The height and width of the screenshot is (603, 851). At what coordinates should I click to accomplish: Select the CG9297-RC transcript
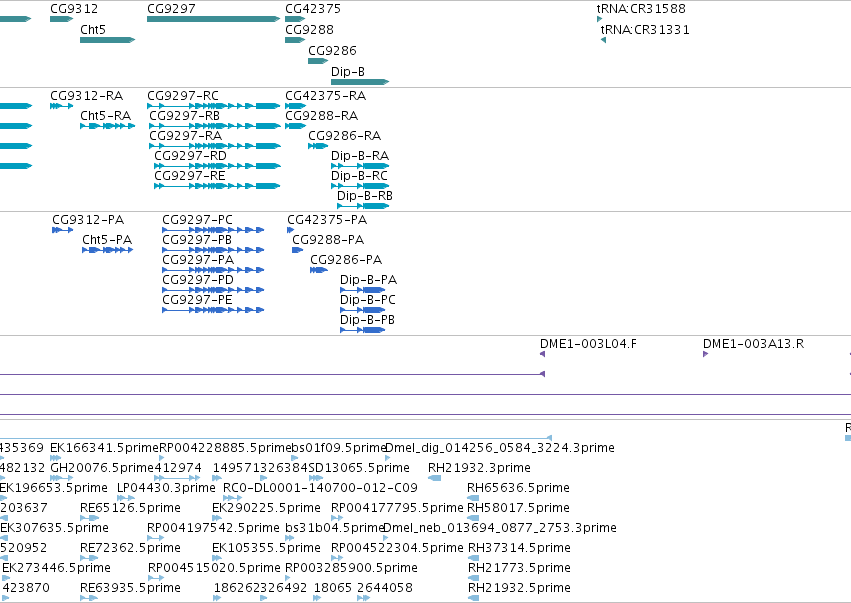pyautogui.click(x=213, y=106)
